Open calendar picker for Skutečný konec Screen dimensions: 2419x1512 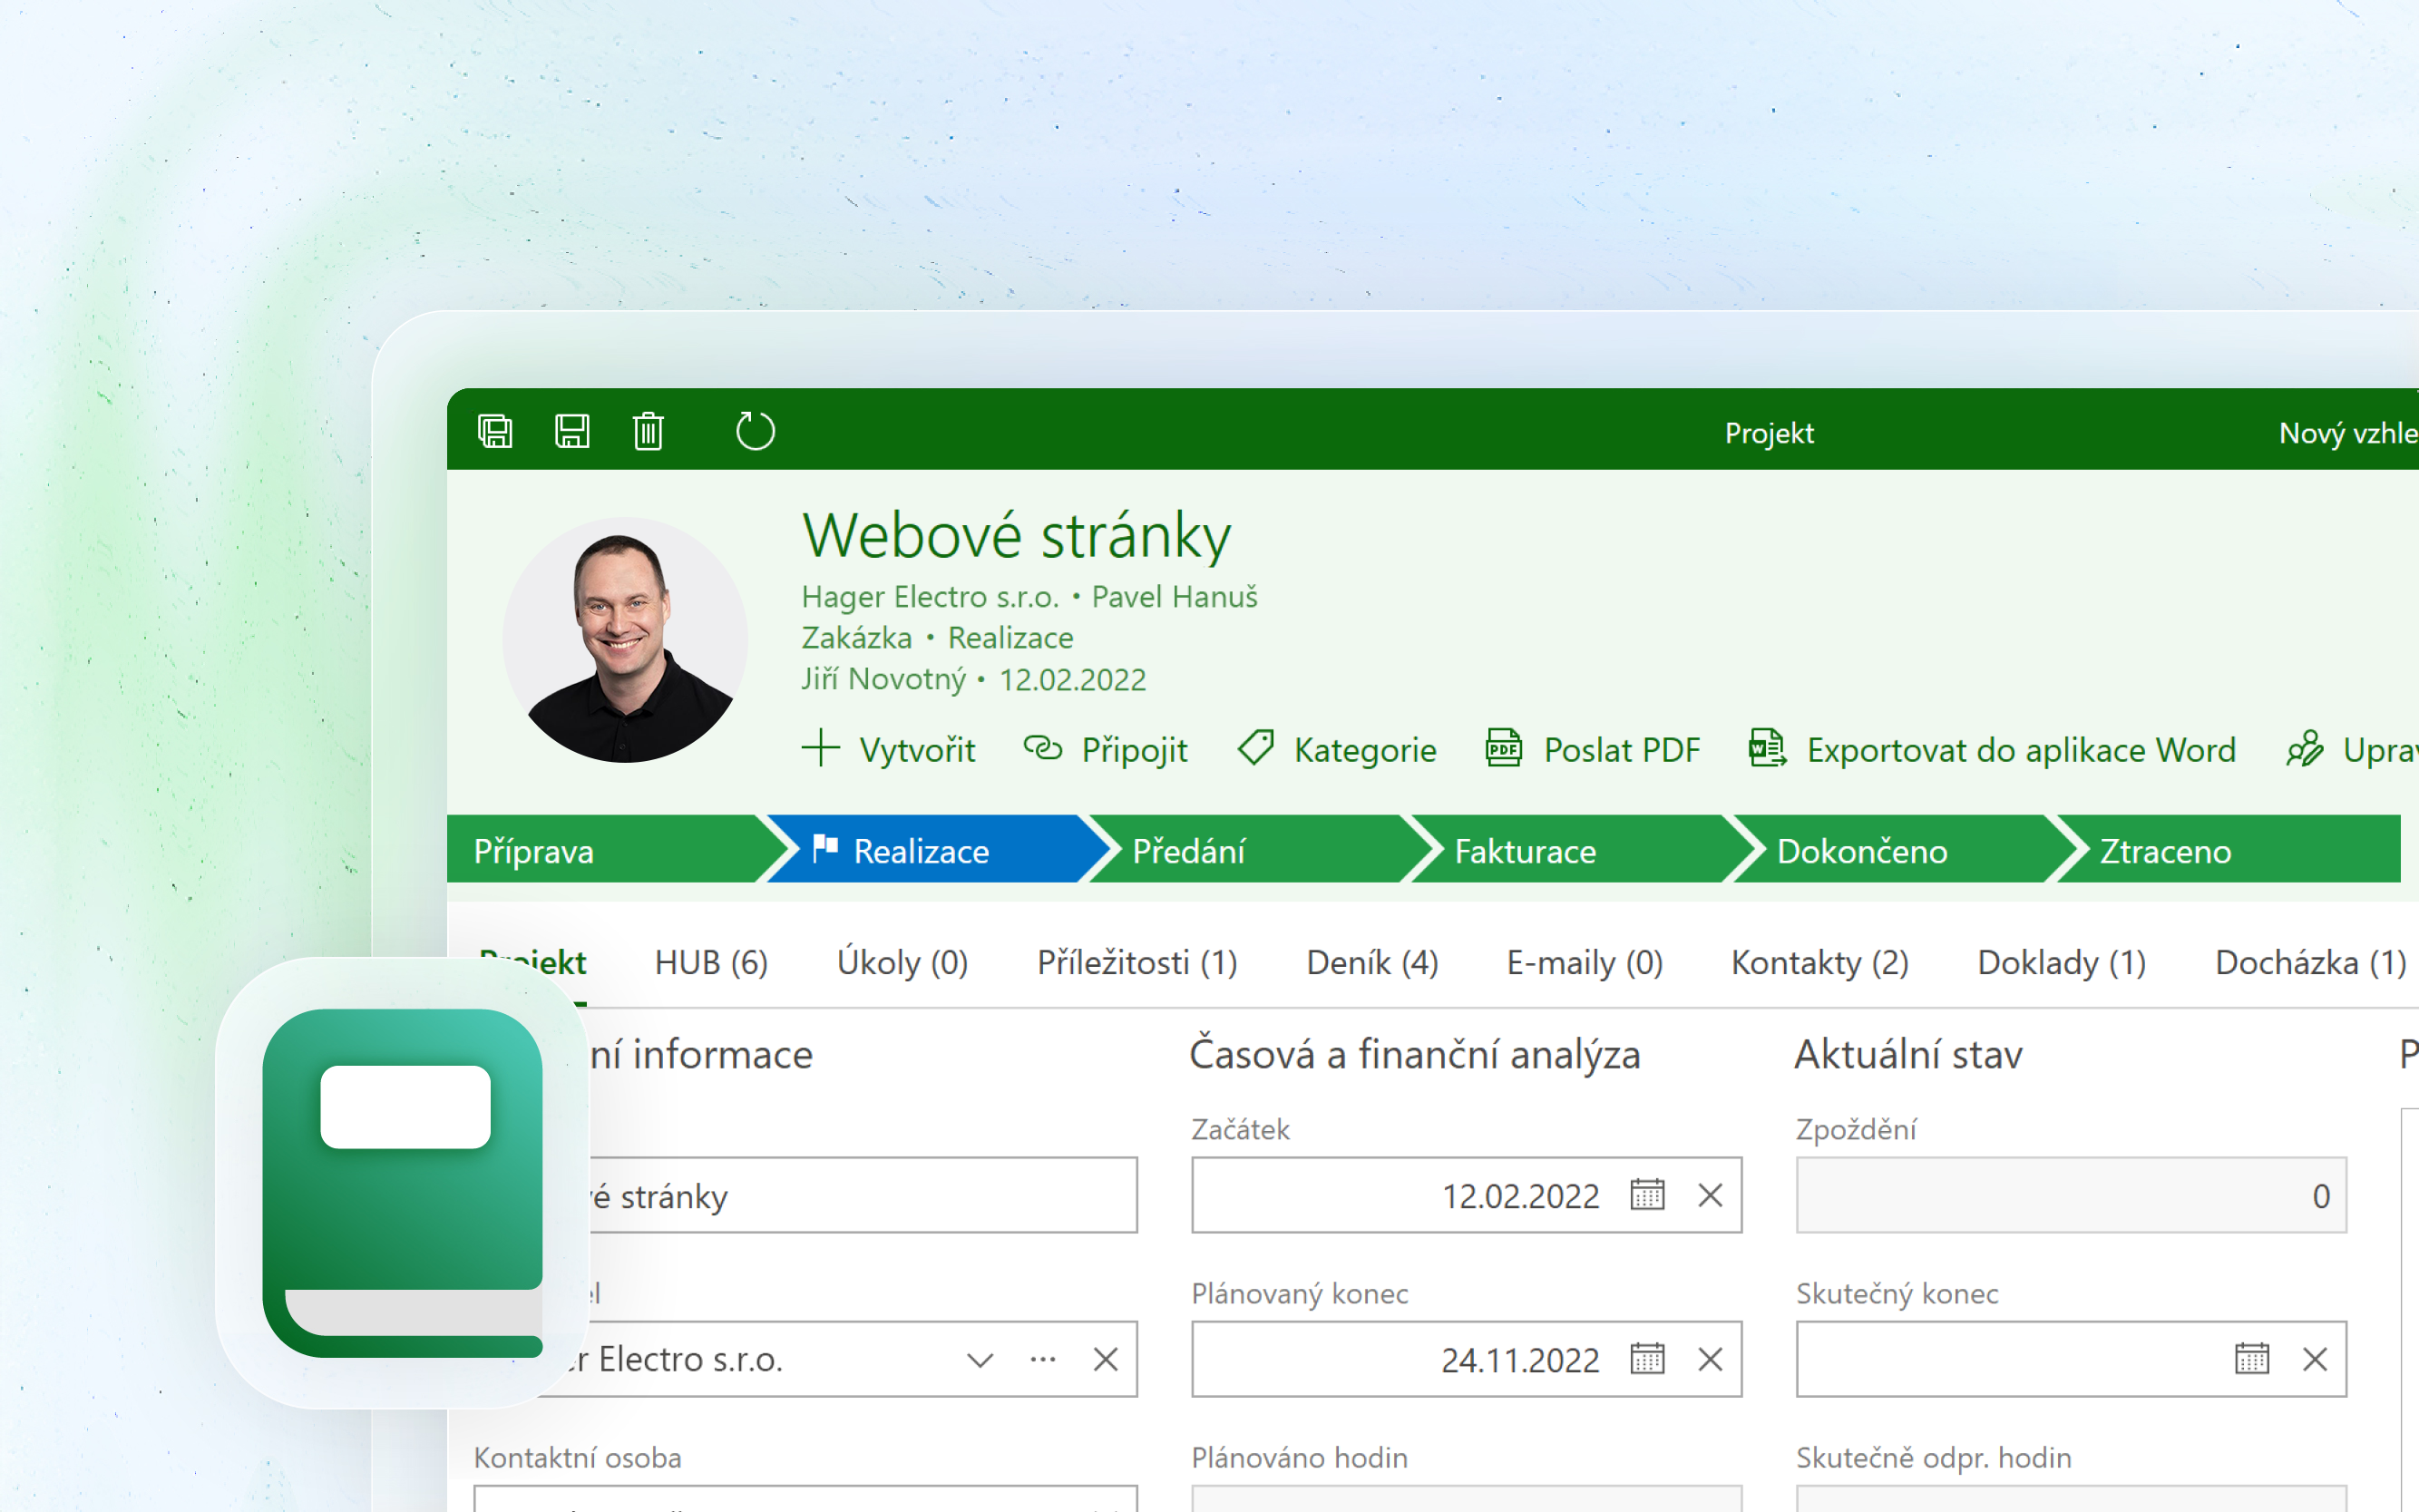pyautogui.click(x=2252, y=1359)
